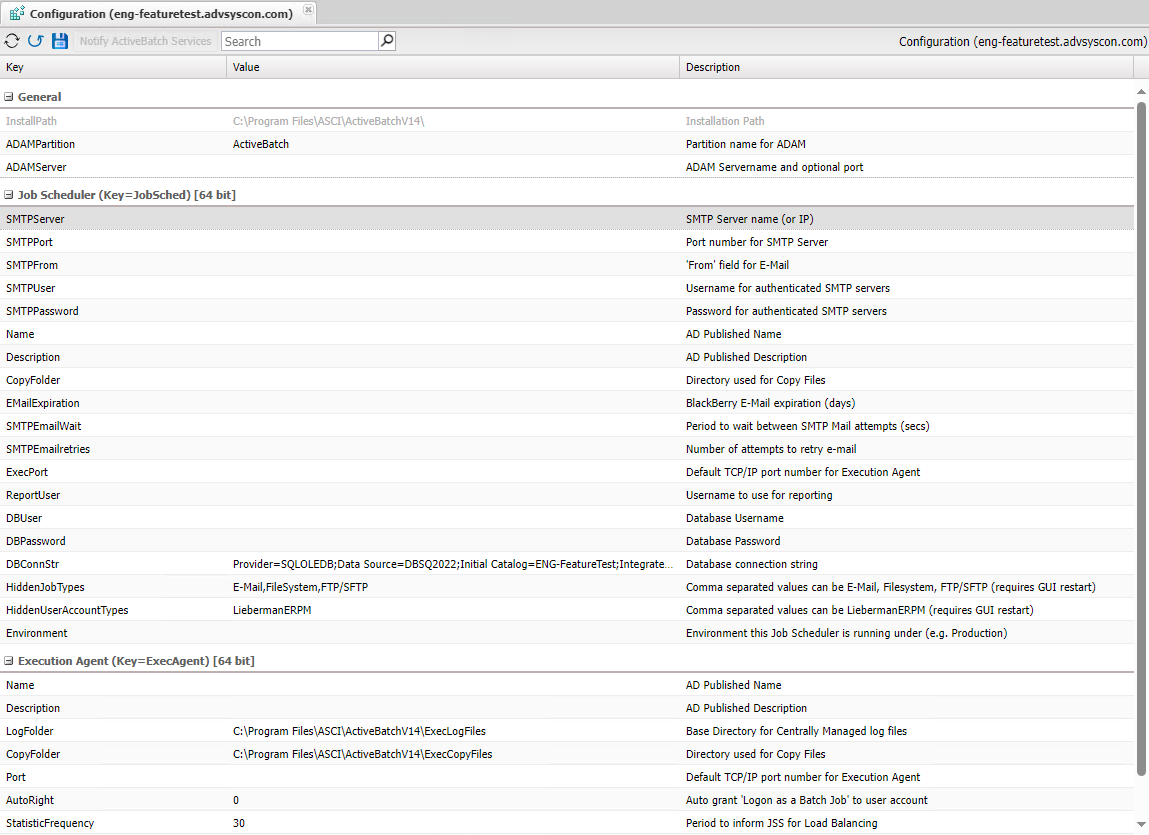Save configuration with the floppy disk icon
The height and width of the screenshot is (835, 1149).
[60, 41]
